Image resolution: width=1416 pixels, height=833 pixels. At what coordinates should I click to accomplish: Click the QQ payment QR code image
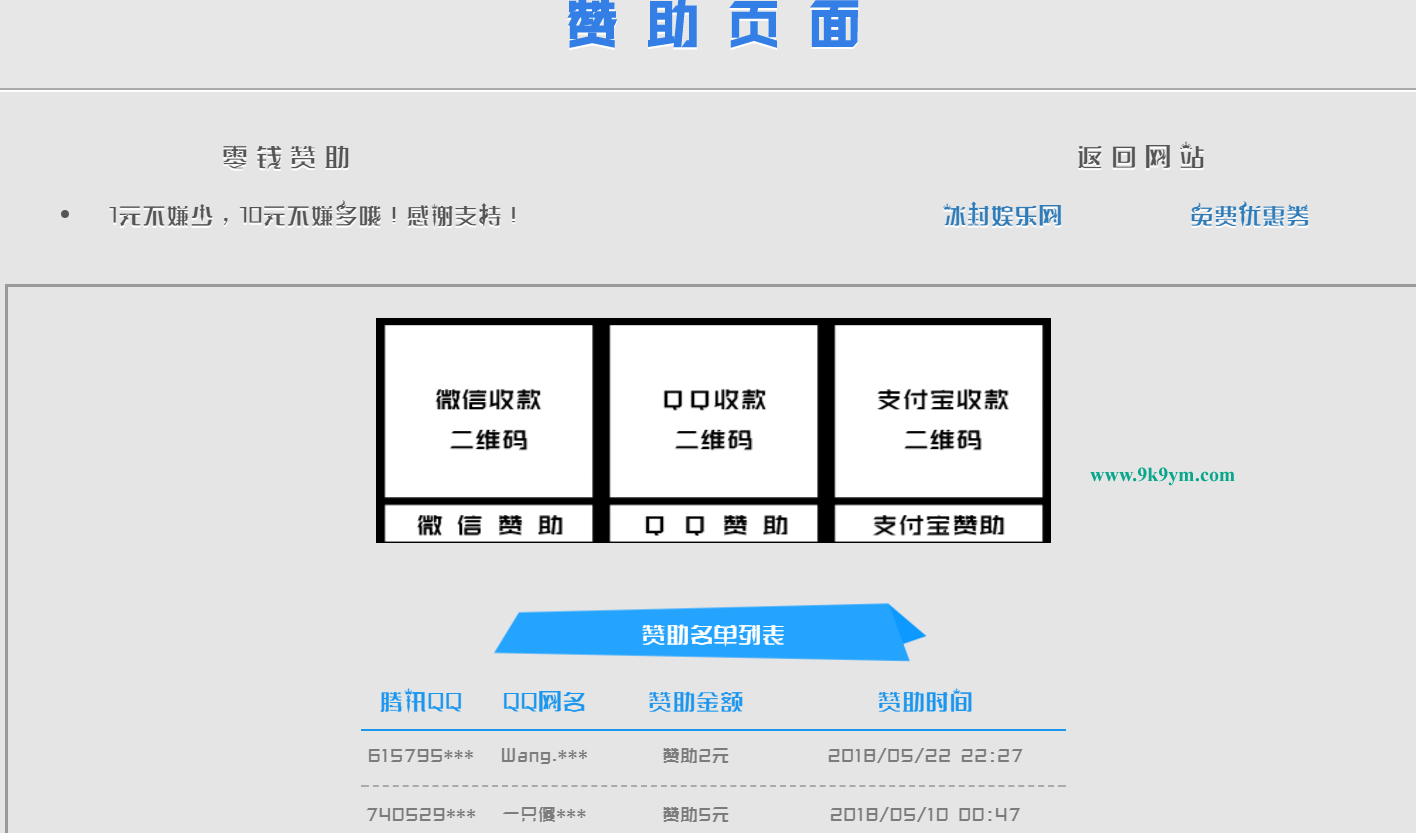[713, 412]
